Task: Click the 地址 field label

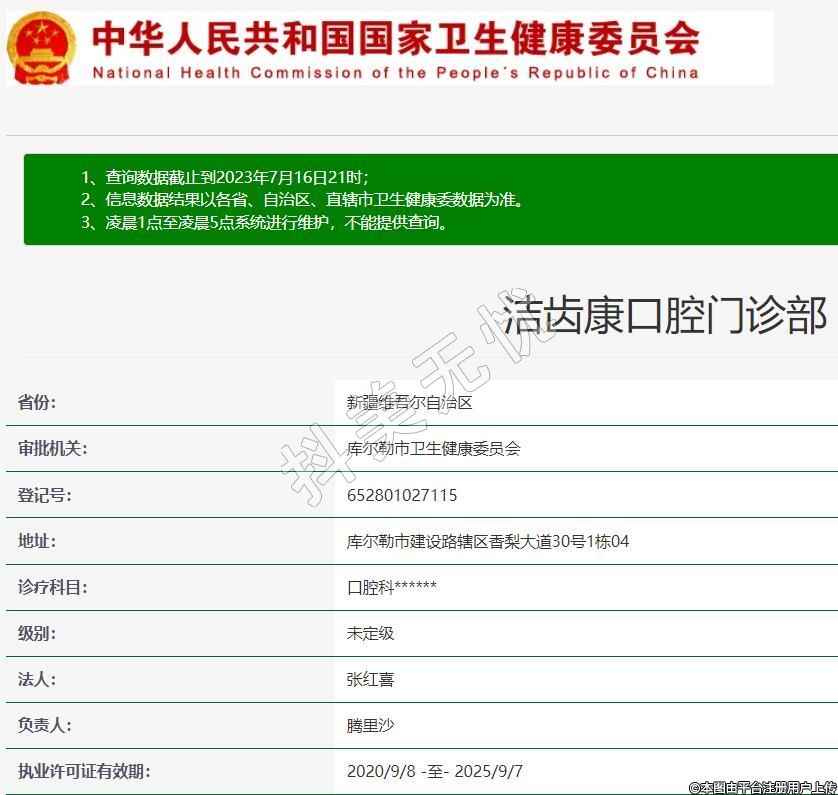Action: pyautogui.click(x=37, y=541)
